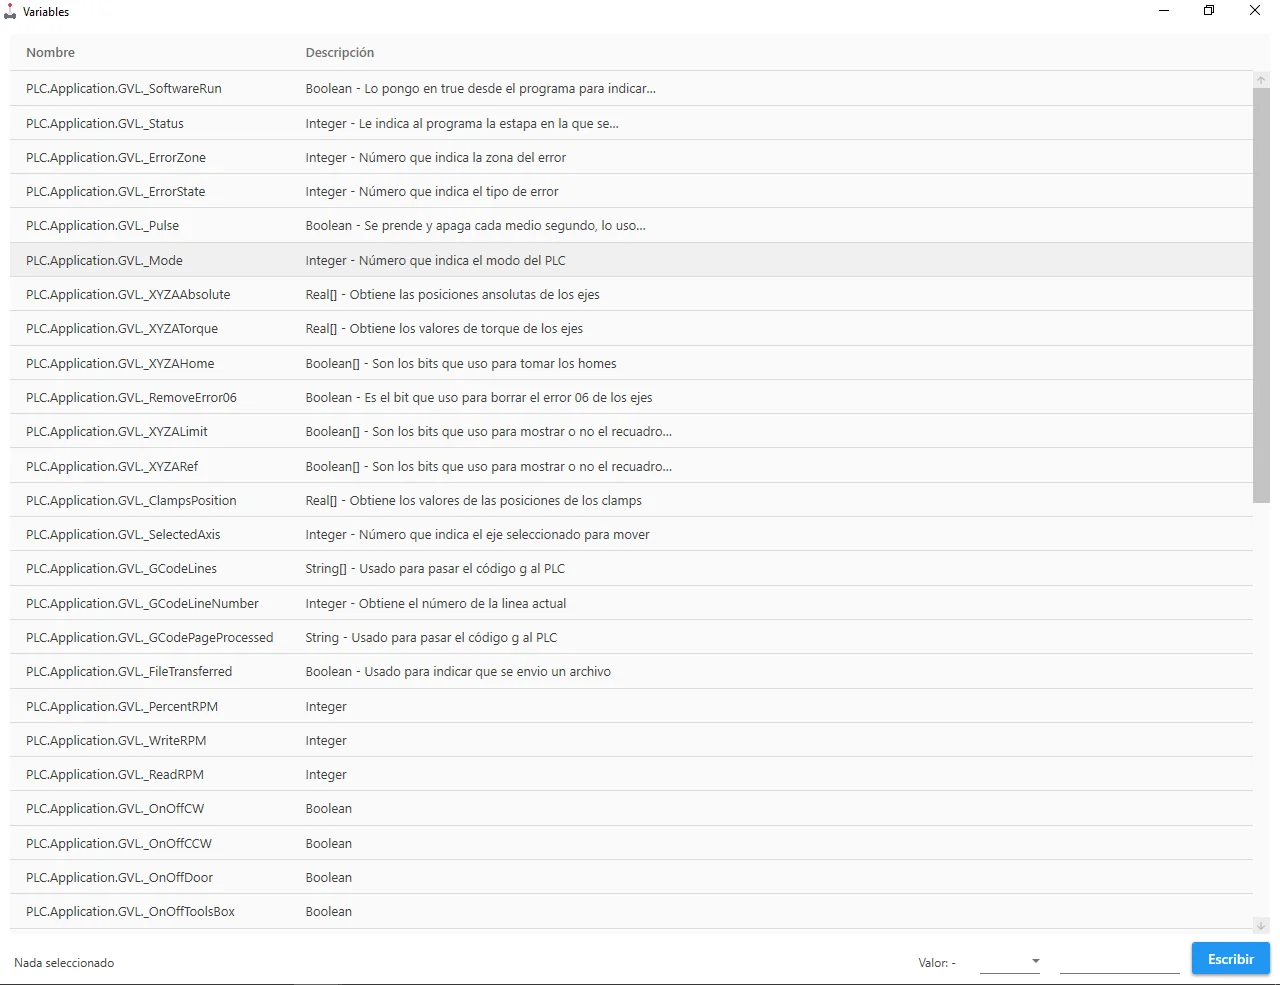Sort by the Nombre column header
This screenshot has height=985, width=1280.
[51, 53]
